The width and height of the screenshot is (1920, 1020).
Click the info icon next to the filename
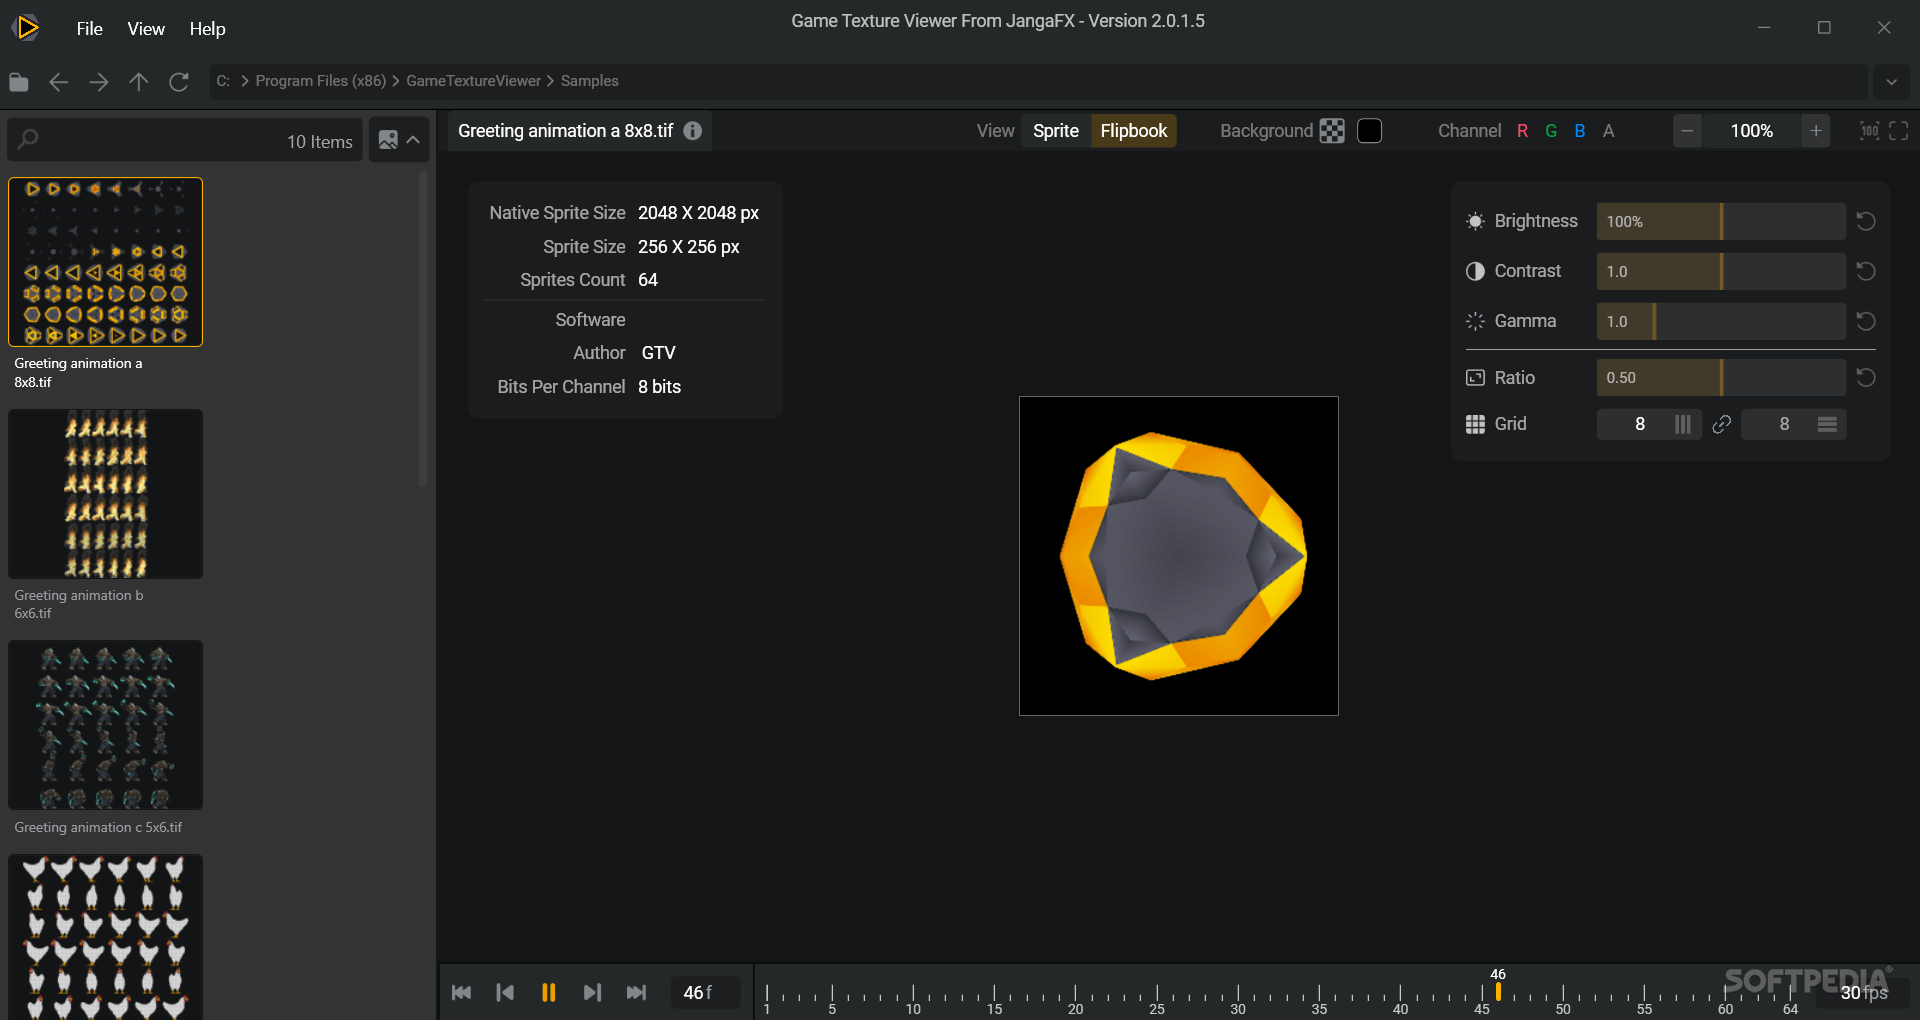click(692, 131)
